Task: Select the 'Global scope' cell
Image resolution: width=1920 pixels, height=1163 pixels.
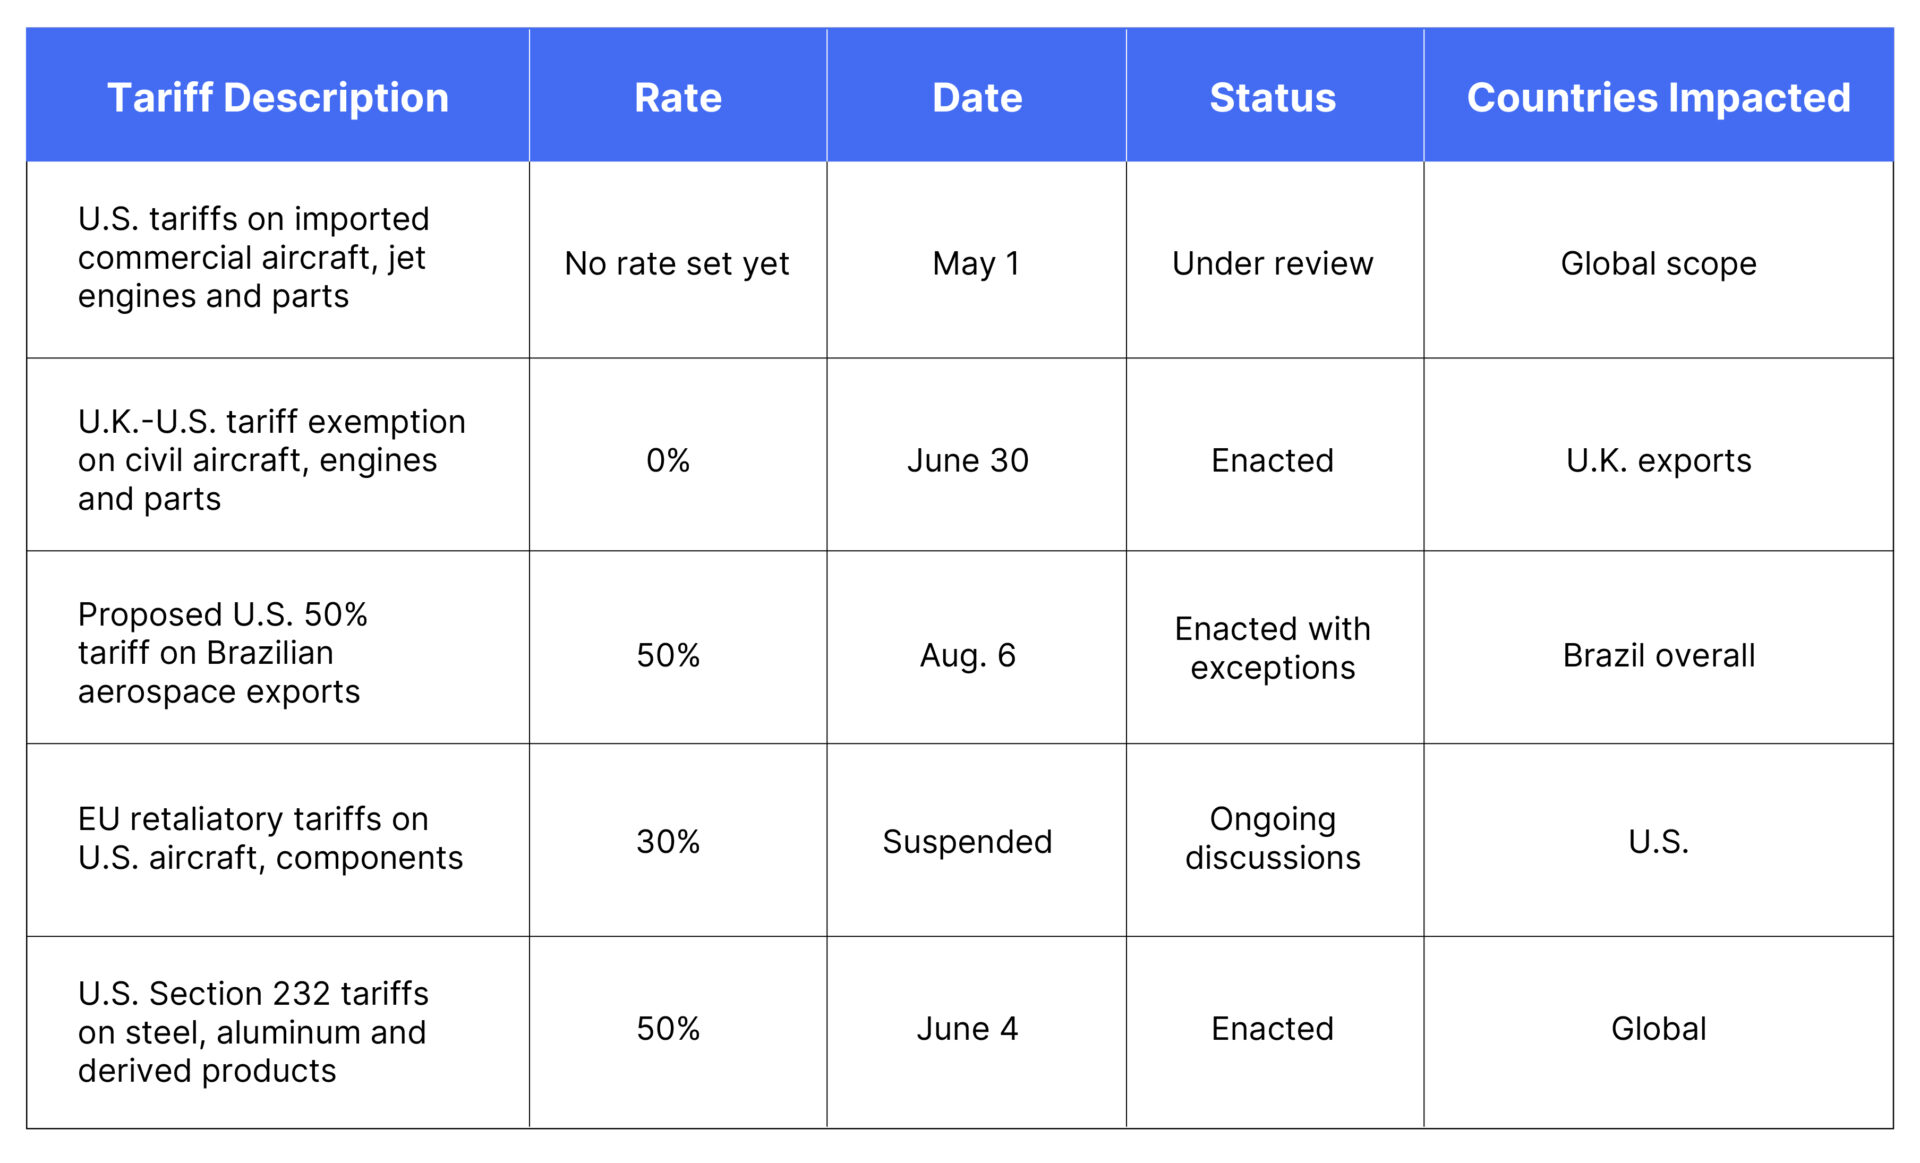Action: tap(1657, 263)
